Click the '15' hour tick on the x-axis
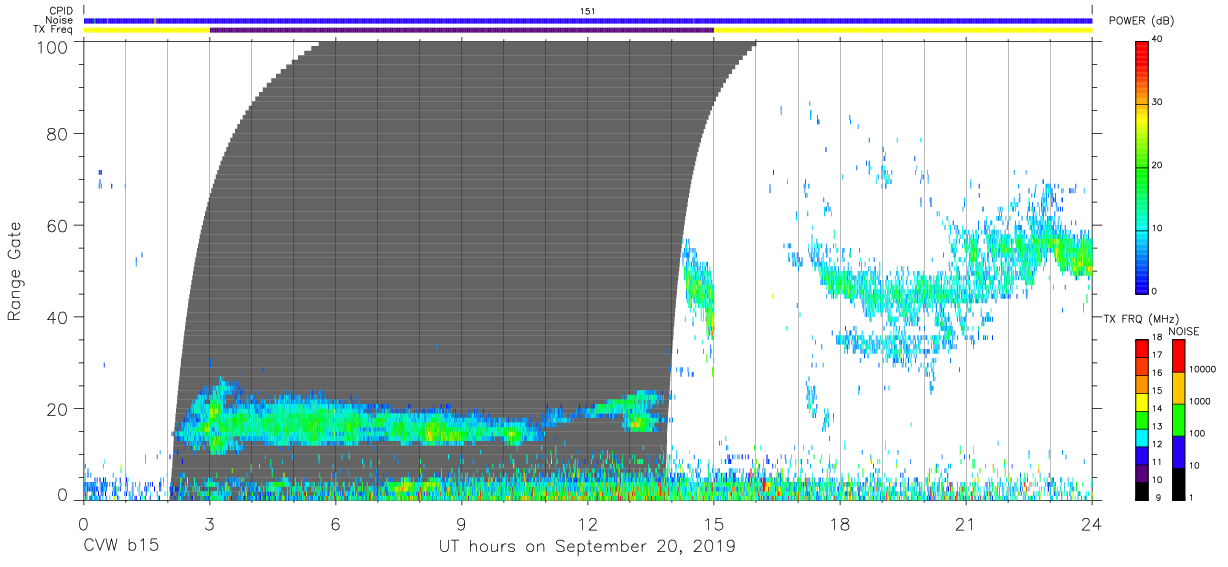1228x567 pixels. point(714,524)
